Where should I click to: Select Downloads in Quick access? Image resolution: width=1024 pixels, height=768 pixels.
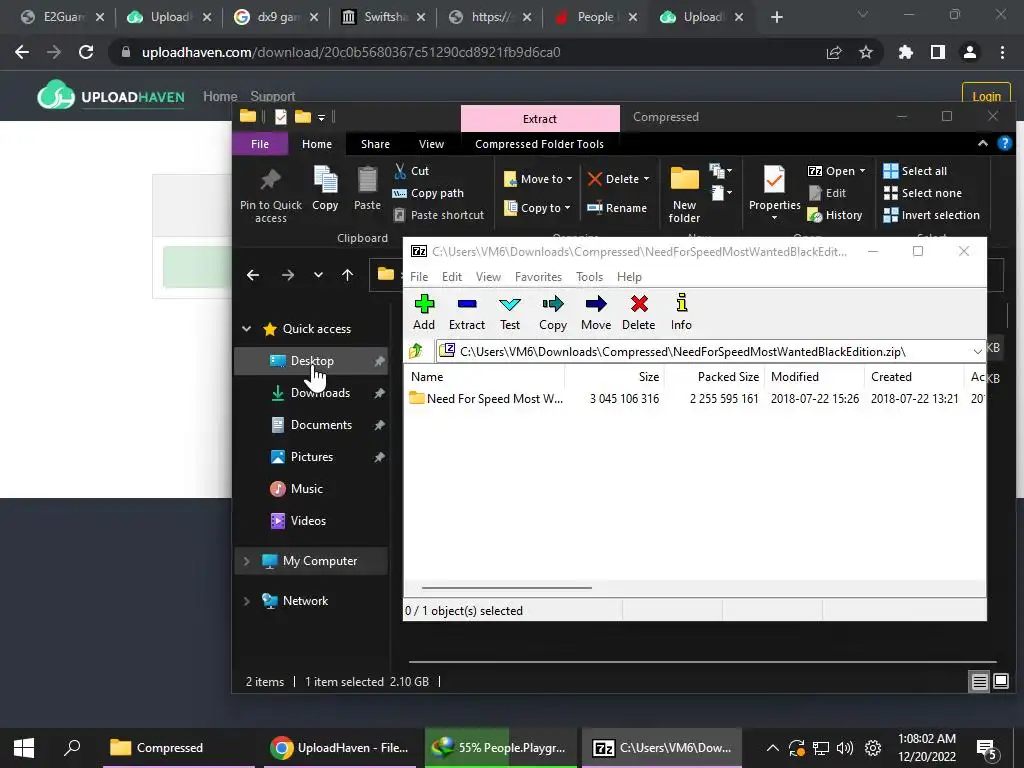(x=312, y=393)
